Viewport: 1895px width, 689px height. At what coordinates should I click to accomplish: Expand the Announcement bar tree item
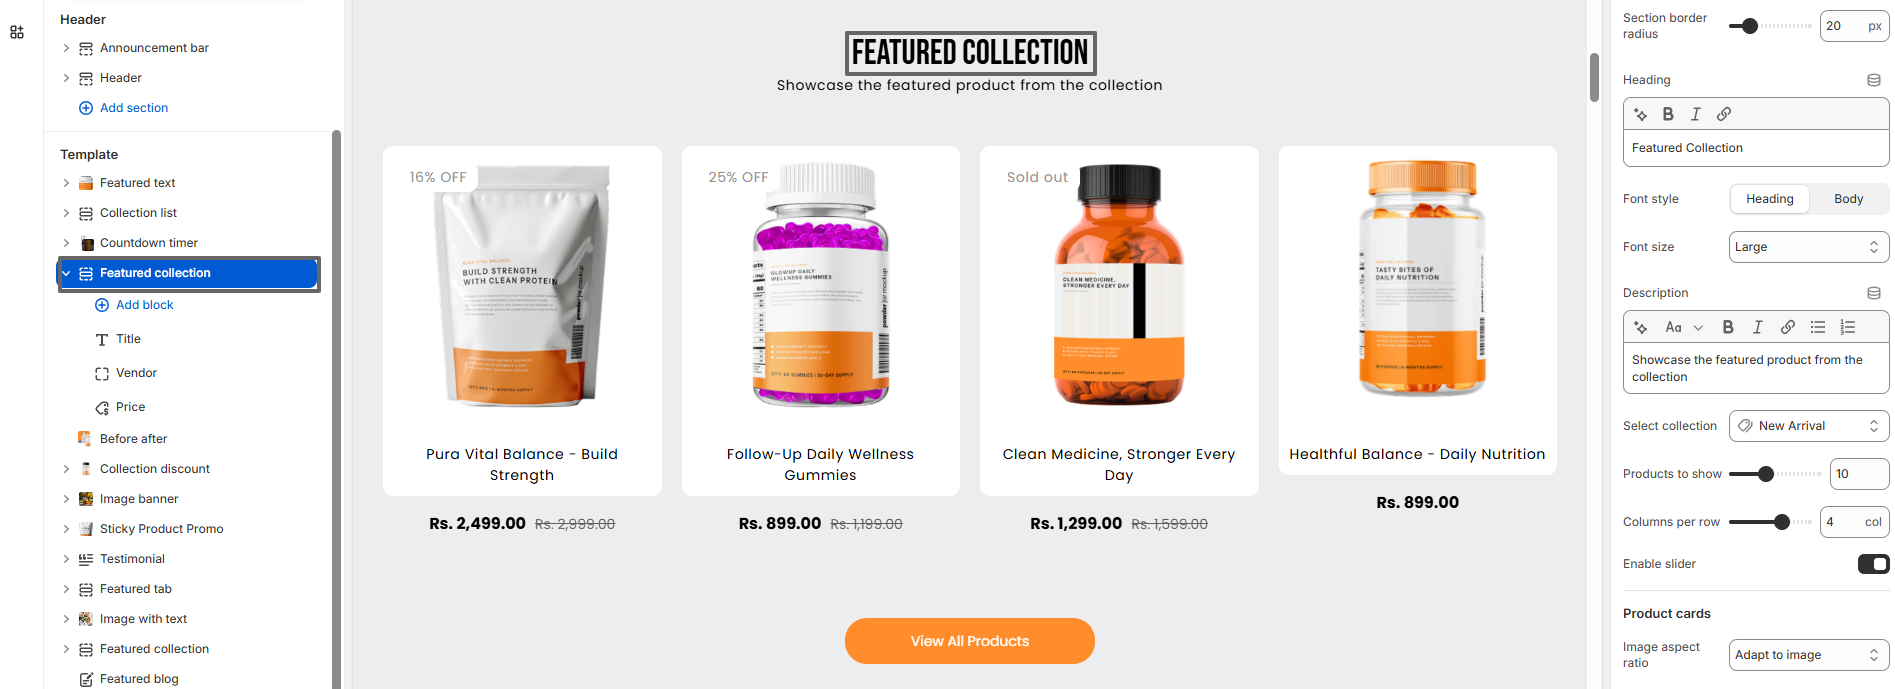[66, 47]
